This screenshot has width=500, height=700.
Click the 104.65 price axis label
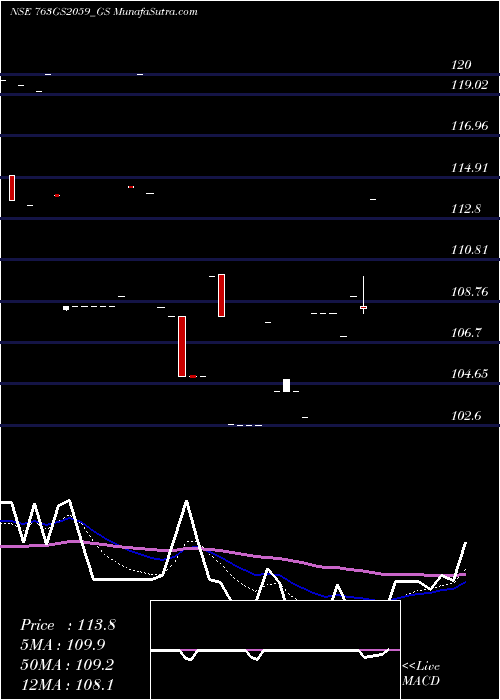tap(469, 374)
